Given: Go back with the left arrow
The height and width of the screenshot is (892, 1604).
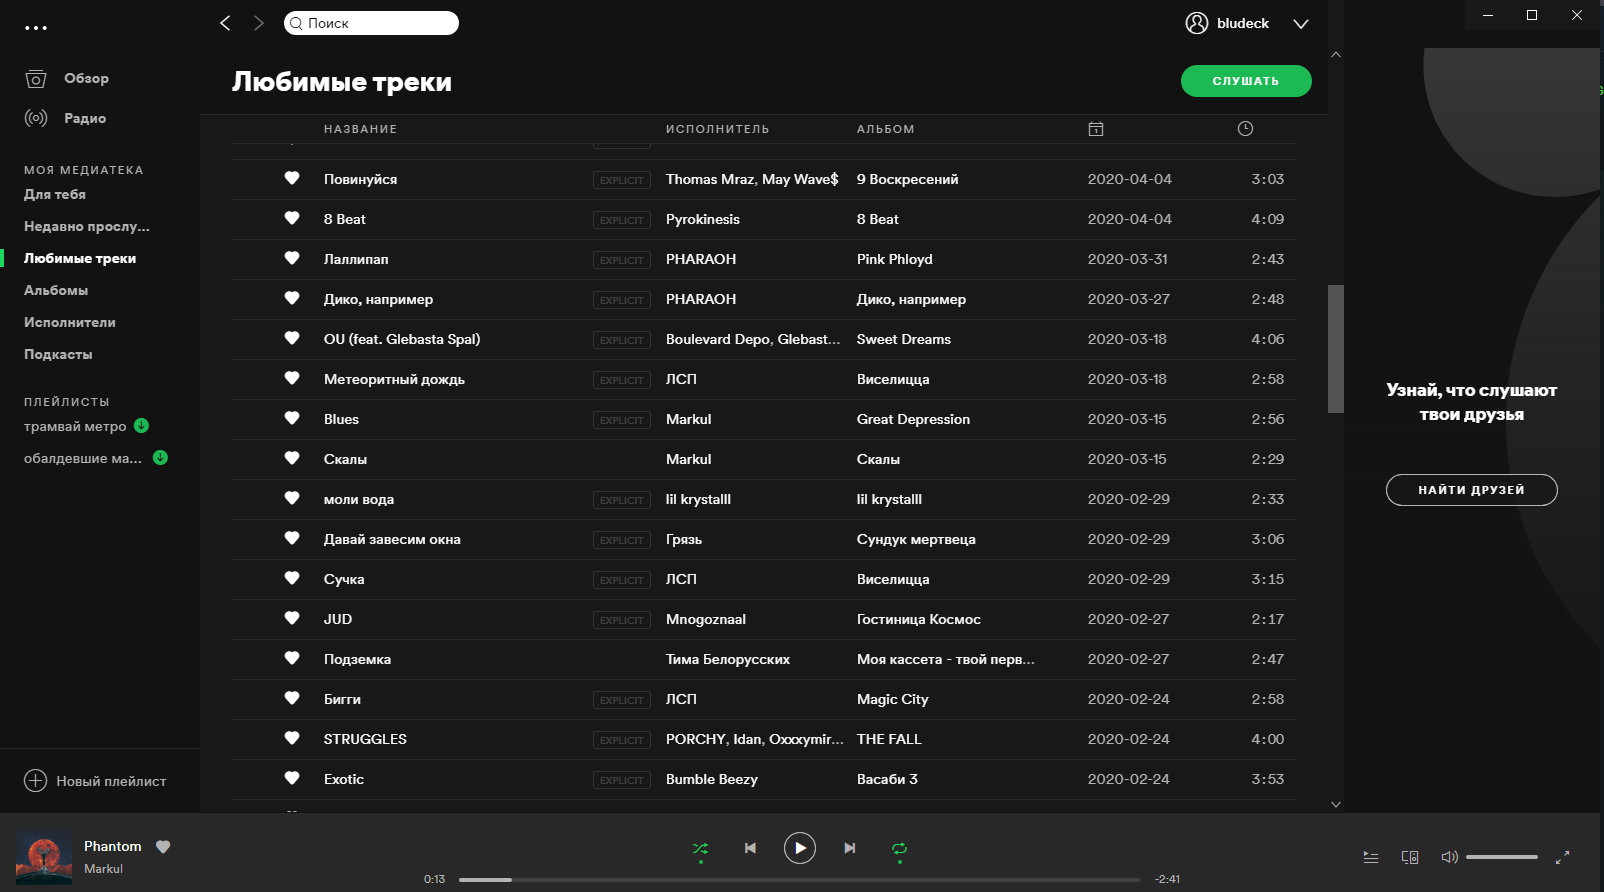Looking at the screenshot, I should coord(225,23).
